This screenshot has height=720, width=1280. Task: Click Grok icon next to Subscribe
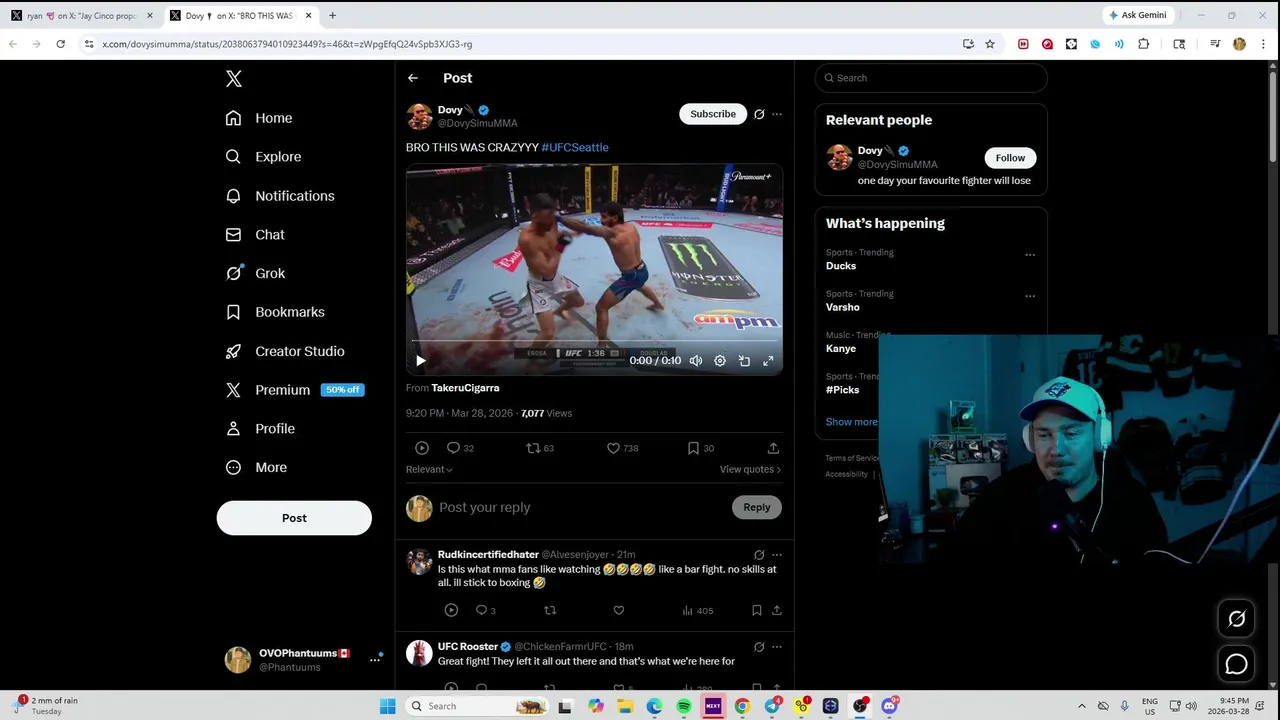759,114
